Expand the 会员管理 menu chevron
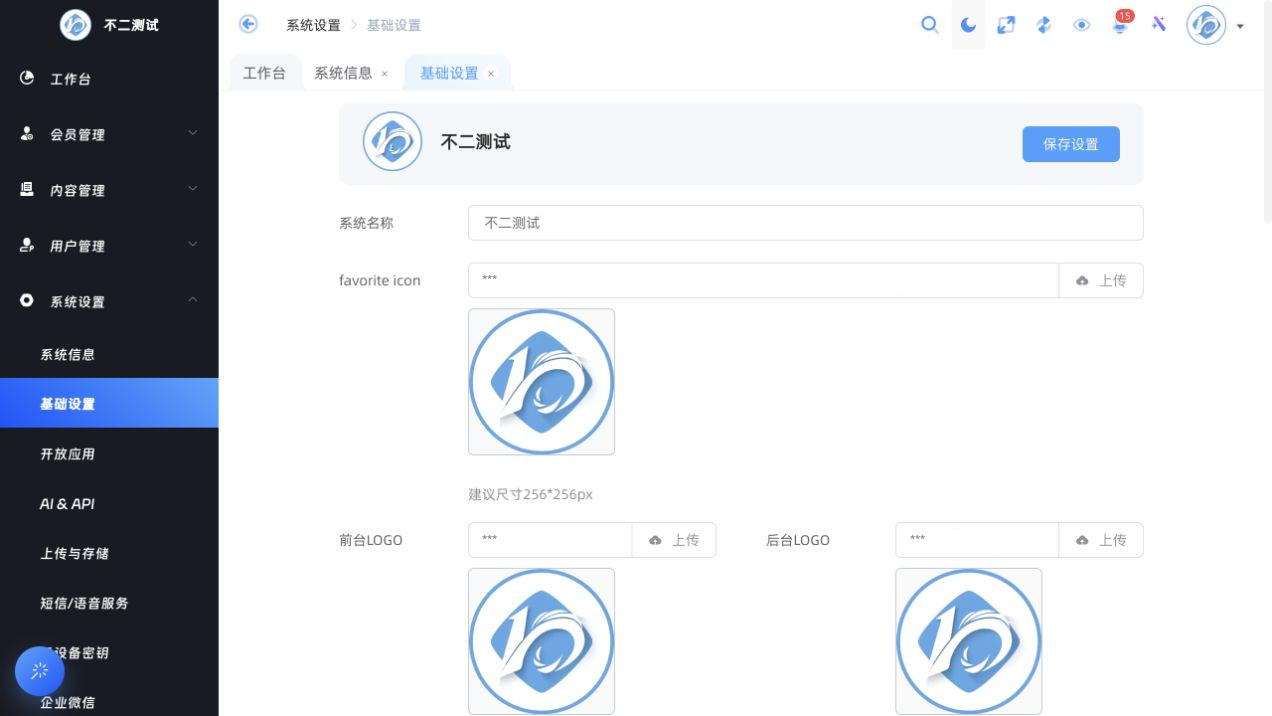1272x716 pixels. [x=193, y=133]
